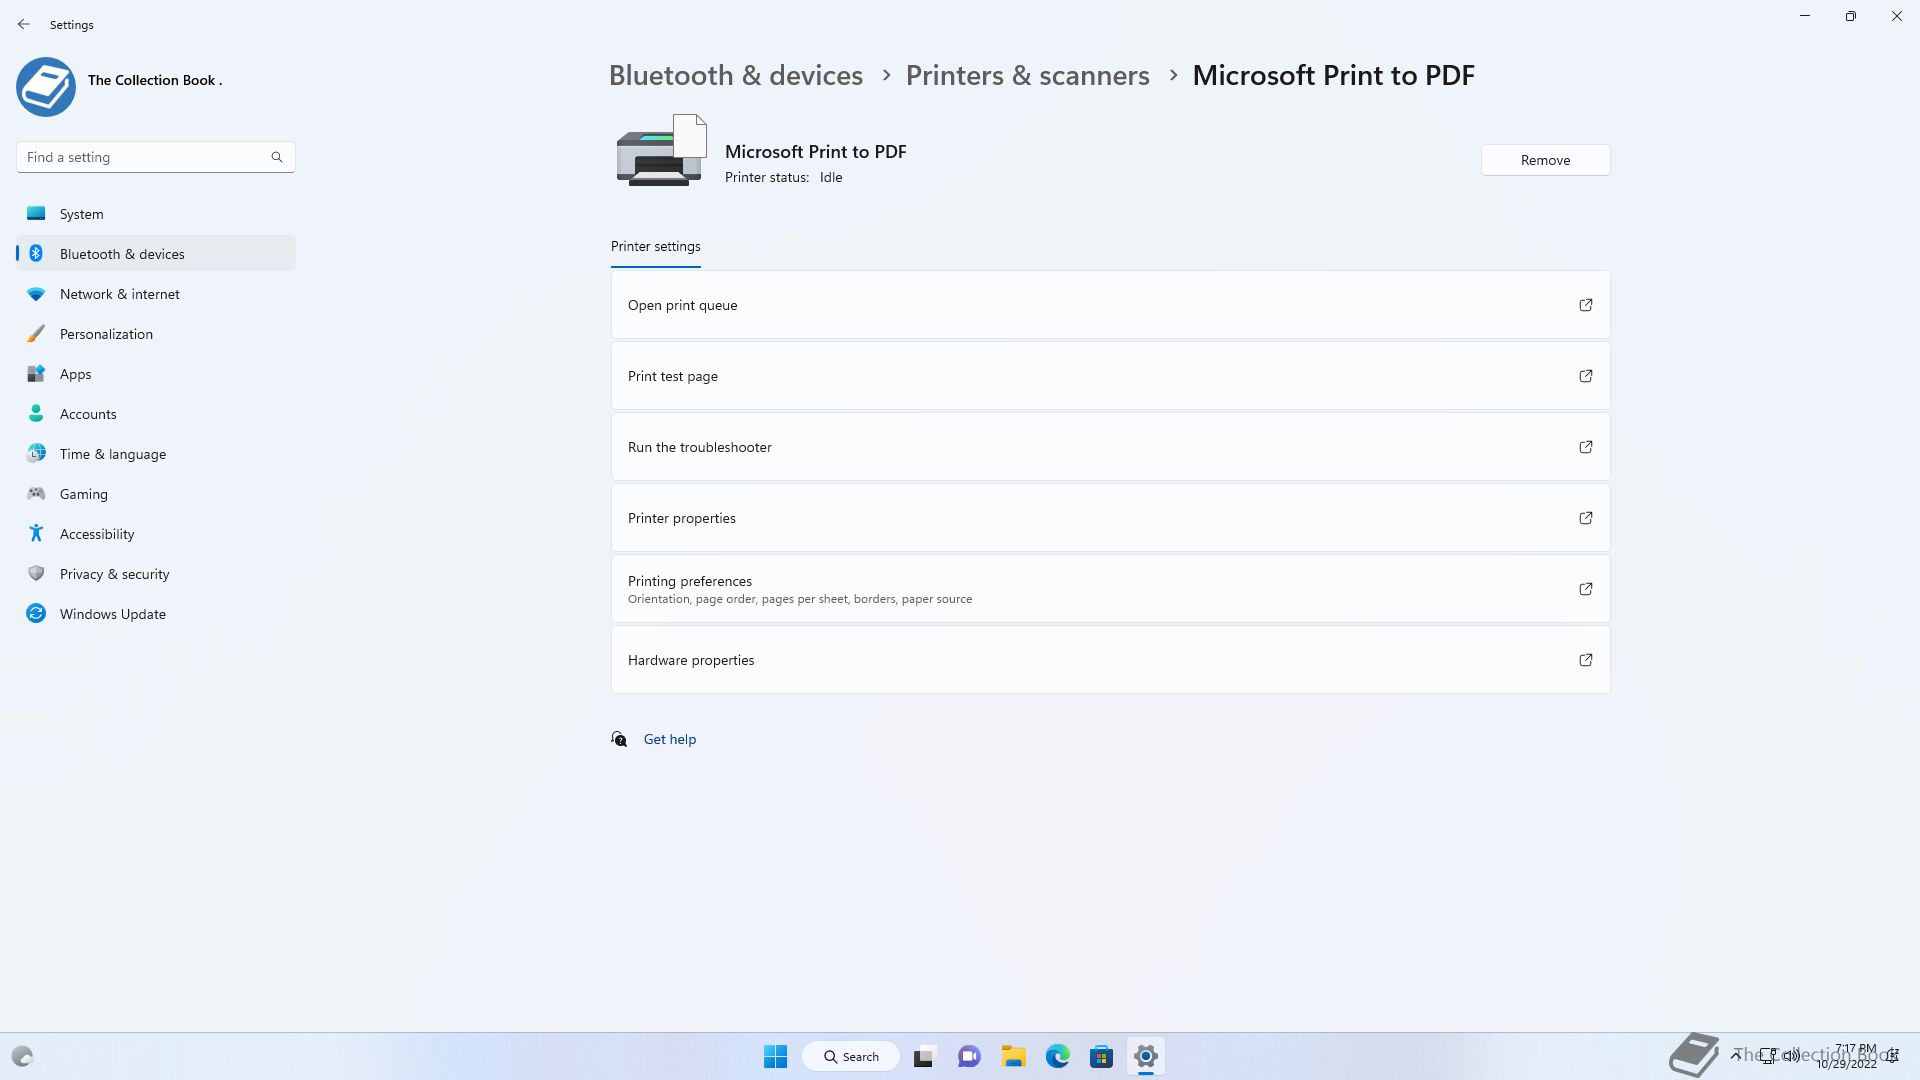The width and height of the screenshot is (1920, 1080).
Task: Click the Find a setting search box
Action: 155,157
